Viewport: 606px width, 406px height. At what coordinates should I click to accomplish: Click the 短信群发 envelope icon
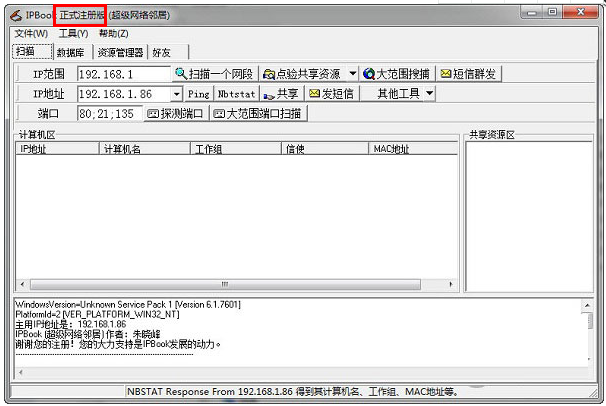pos(446,73)
